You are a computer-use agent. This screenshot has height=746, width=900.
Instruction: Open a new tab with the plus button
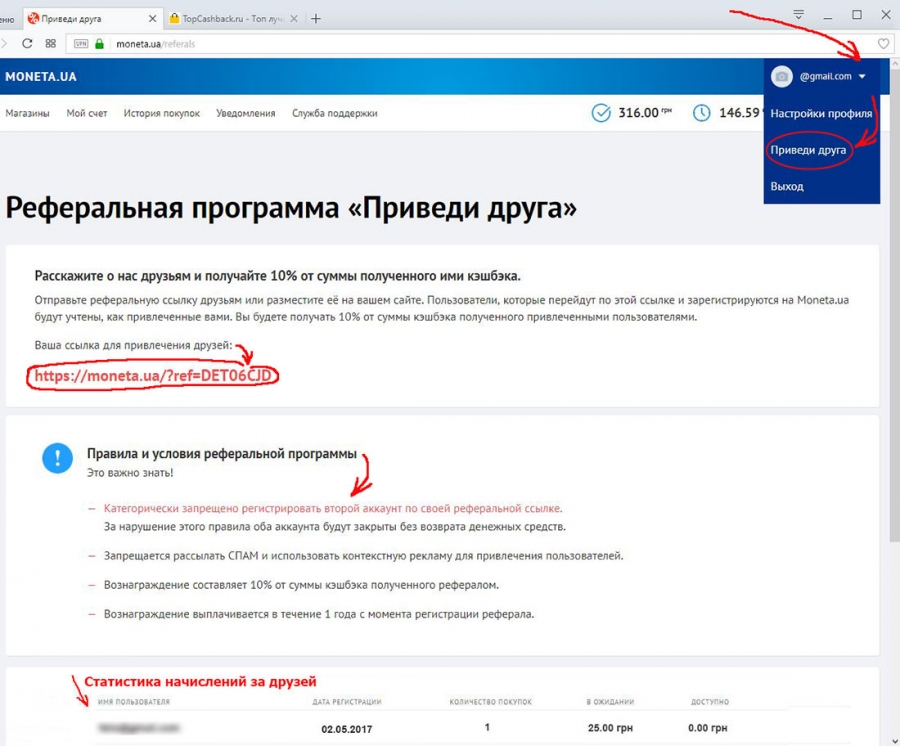(x=316, y=19)
